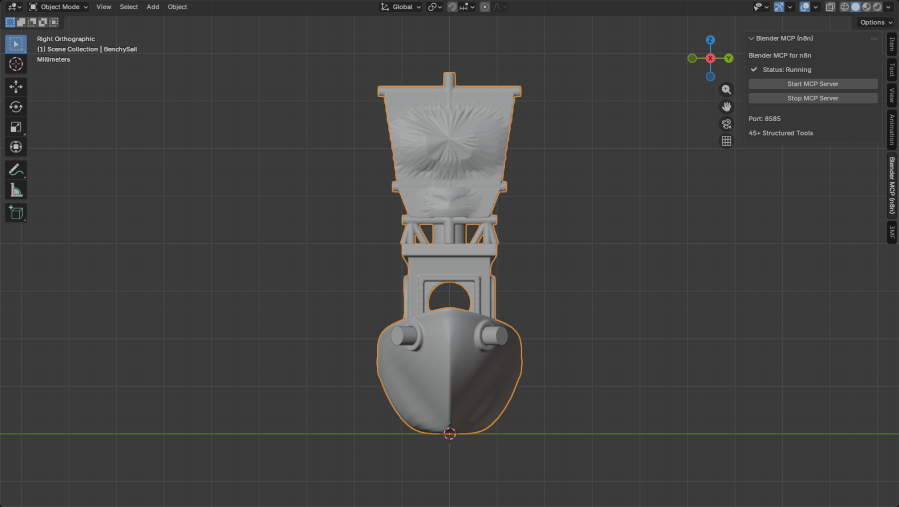Select the 3D Cursor tool
The image size is (899, 507).
click(x=15, y=64)
